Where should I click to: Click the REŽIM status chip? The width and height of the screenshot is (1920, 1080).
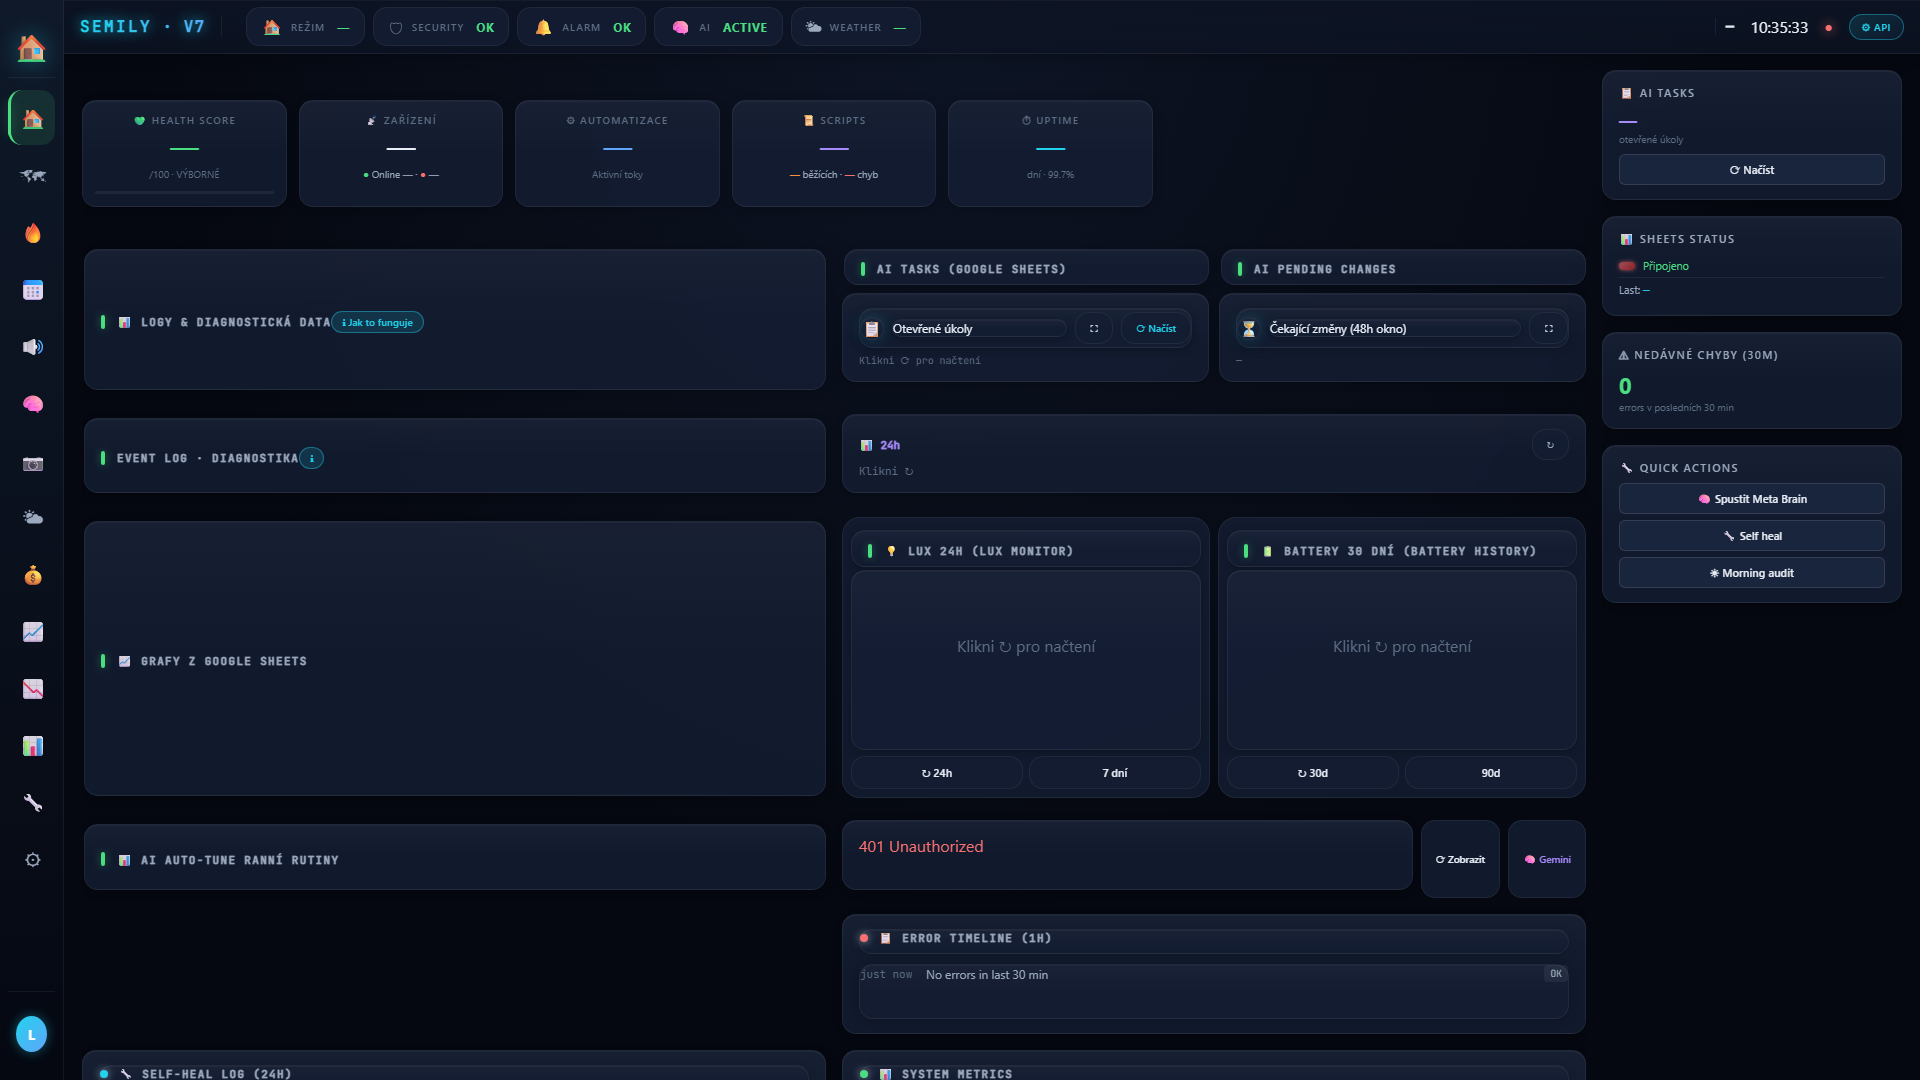(305, 27)
